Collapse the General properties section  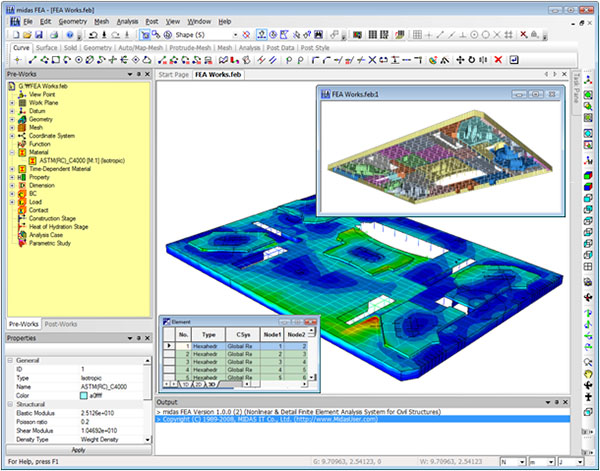pos(10,360)
